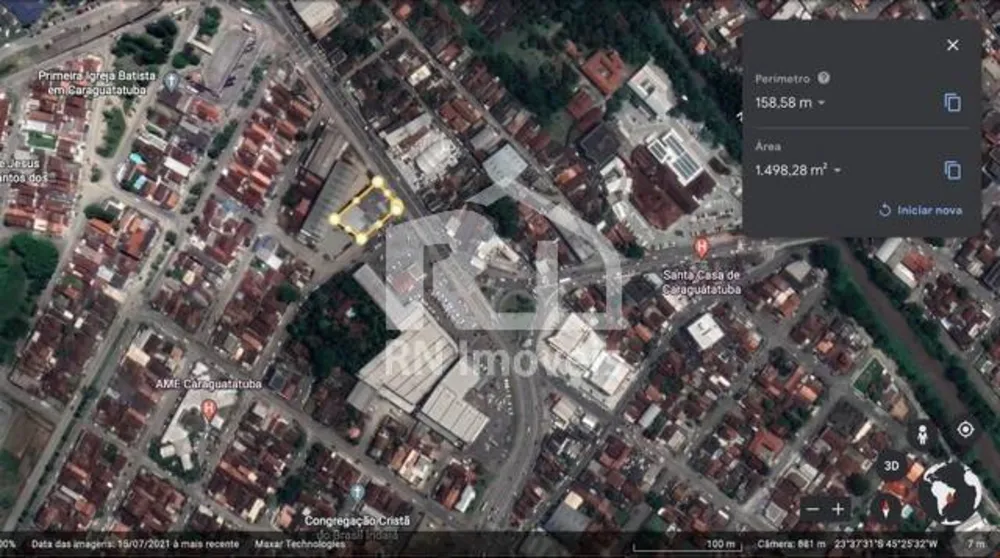The width and height of the screenshot is (1000, 558).
Task: Click the Santa Casa de Caraguatatuba hospital pin
Action: pyautogui.click(x=702, y=248)
